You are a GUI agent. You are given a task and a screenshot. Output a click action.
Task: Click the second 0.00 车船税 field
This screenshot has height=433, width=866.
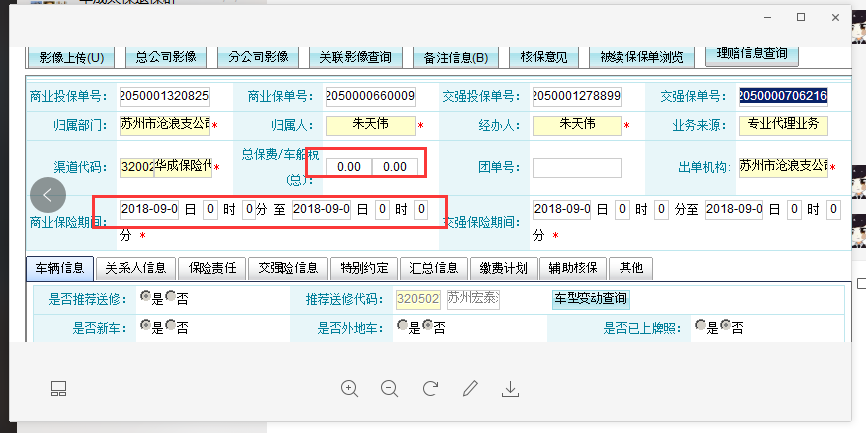394,167
